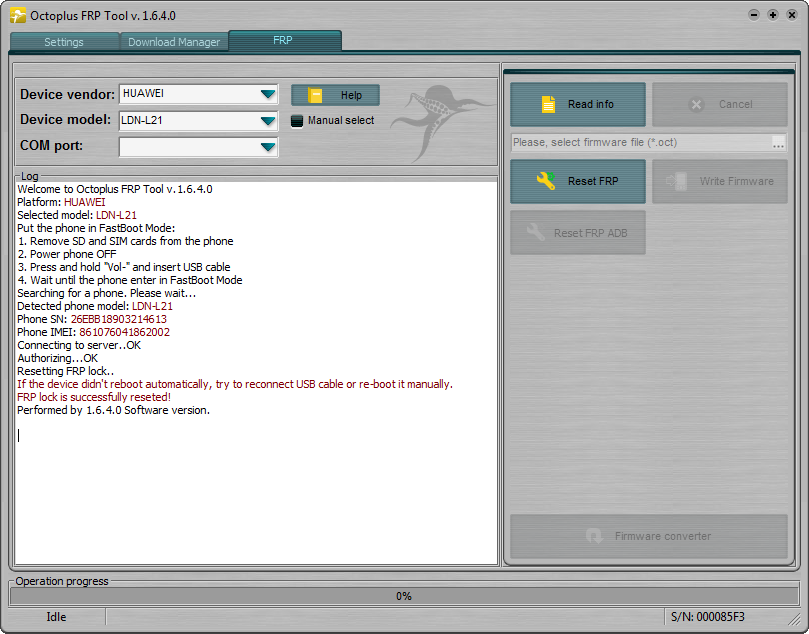Click the Octoplus app icon in title bar

(18, 15)
